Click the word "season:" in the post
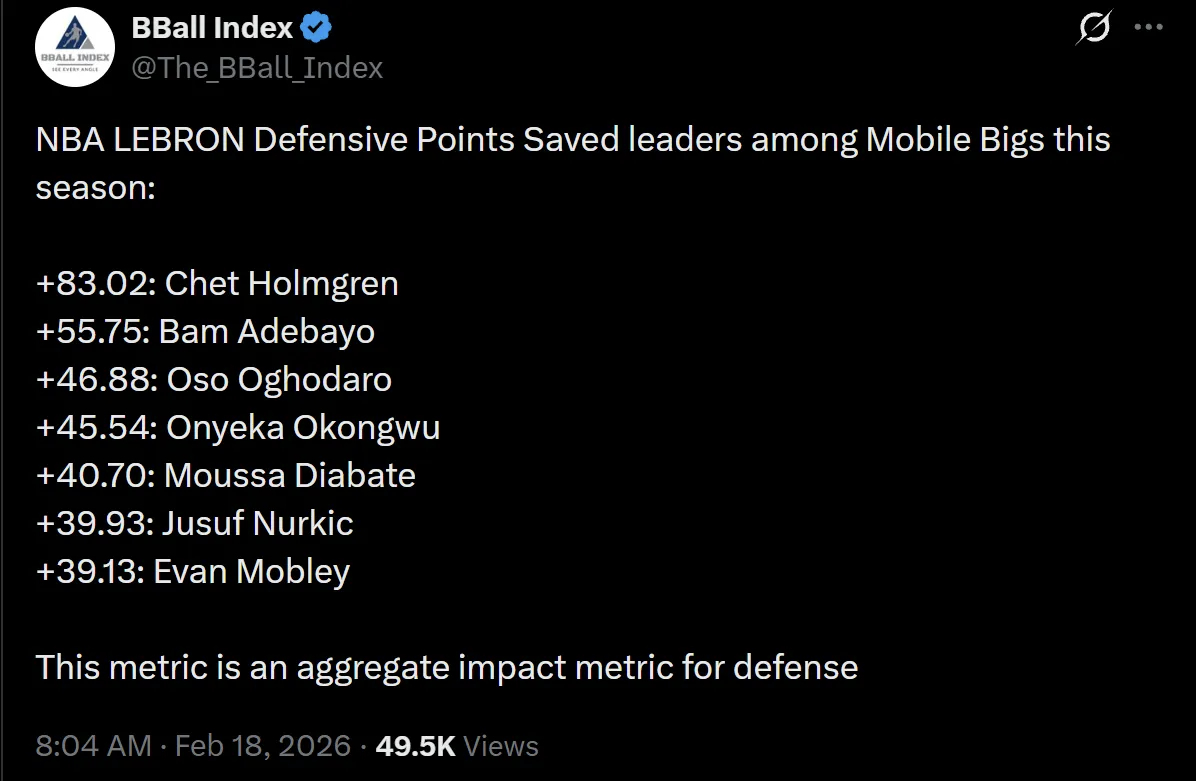The height and width of the screenshot is (781, 1196). click(96, 187)
